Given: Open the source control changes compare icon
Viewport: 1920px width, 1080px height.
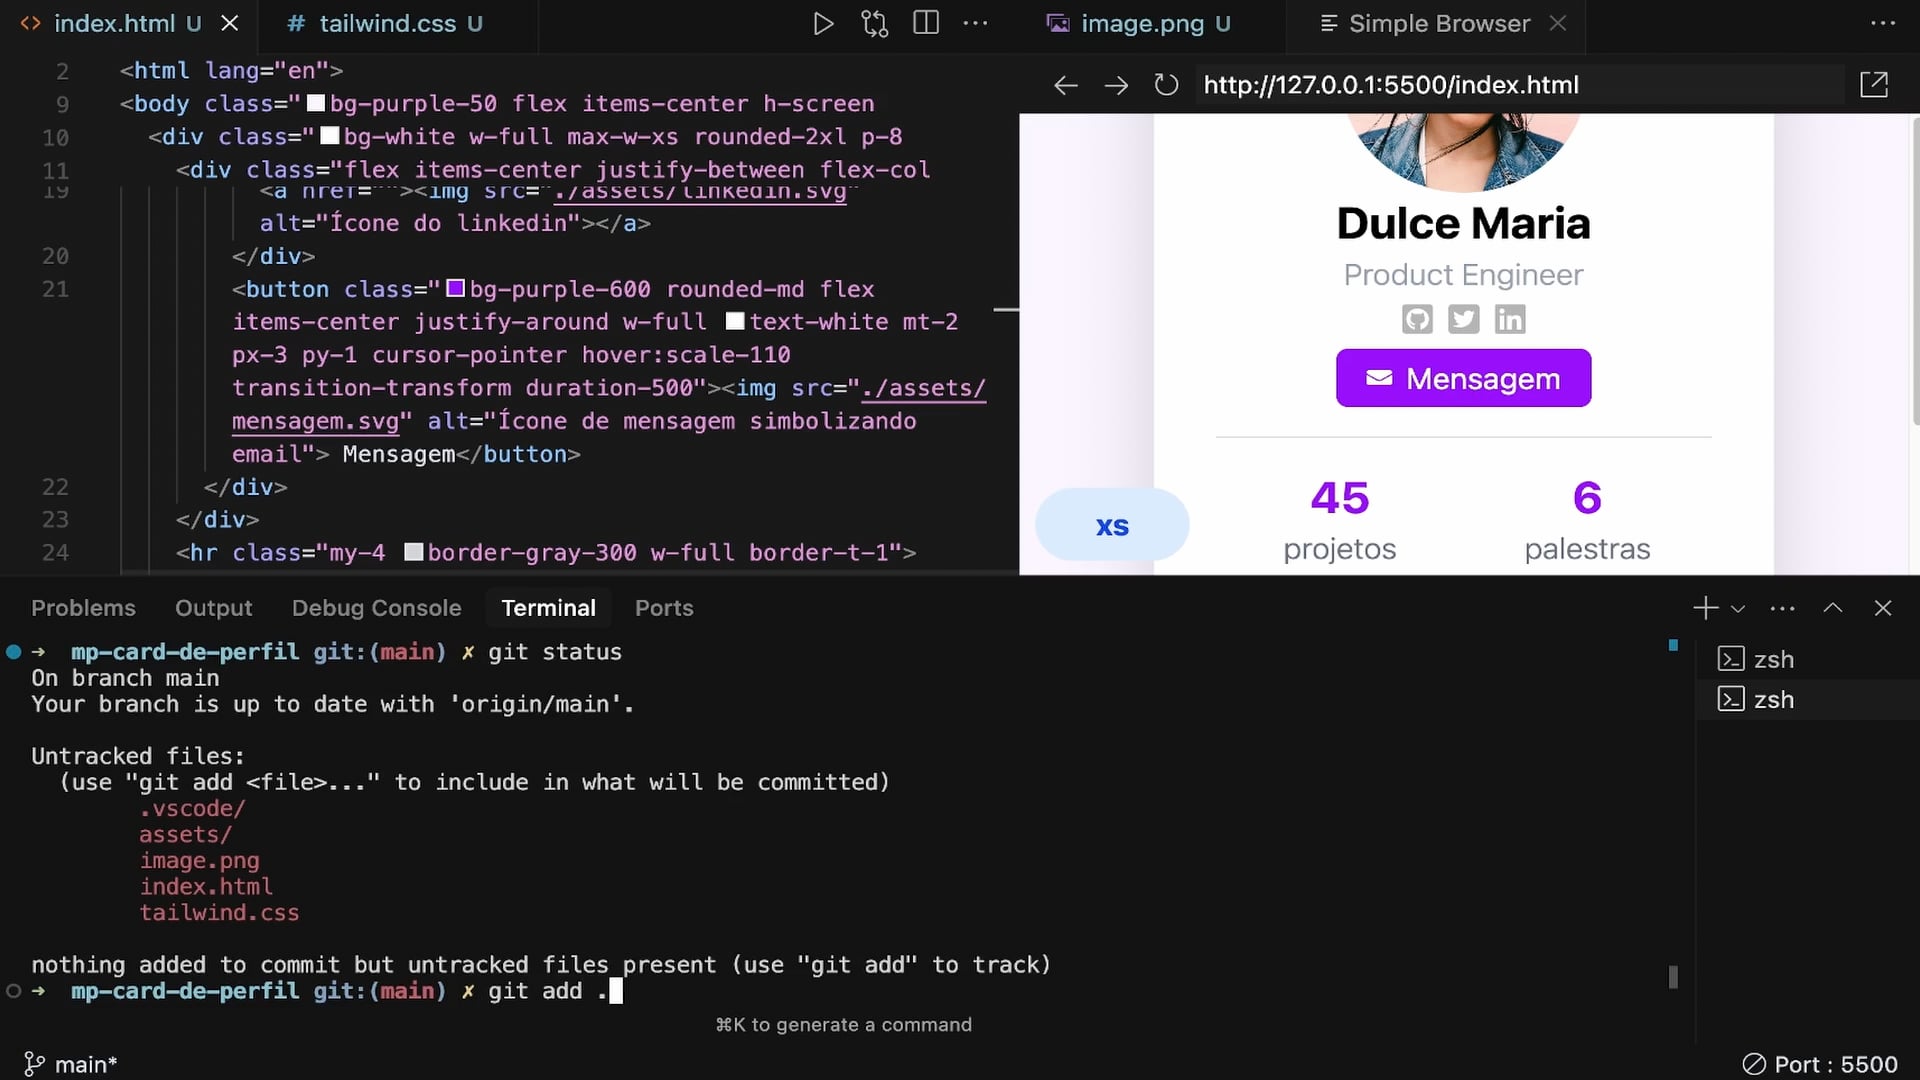Looking at the screenshot, I should click(874, 23).
